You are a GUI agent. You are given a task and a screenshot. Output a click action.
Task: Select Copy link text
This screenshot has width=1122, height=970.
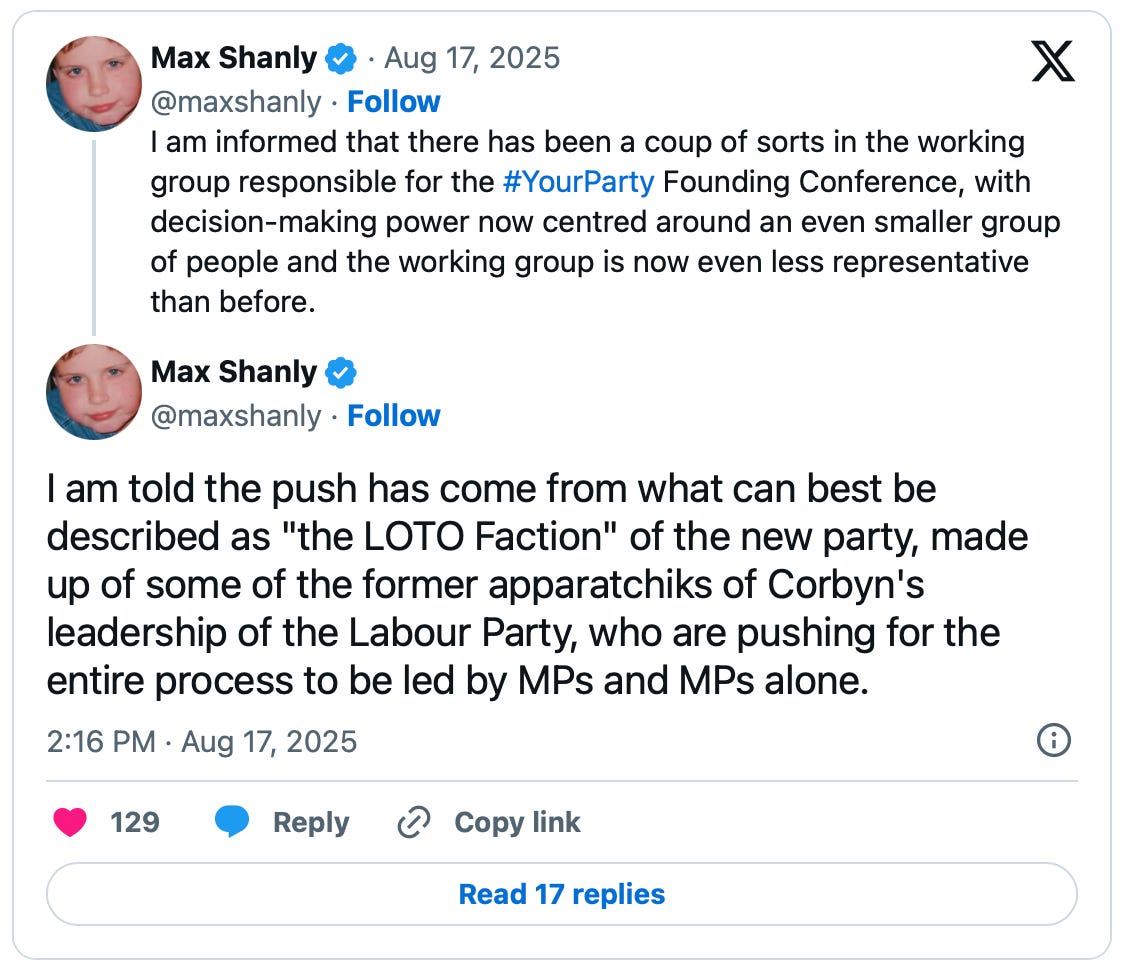click(x=517, y=823)
